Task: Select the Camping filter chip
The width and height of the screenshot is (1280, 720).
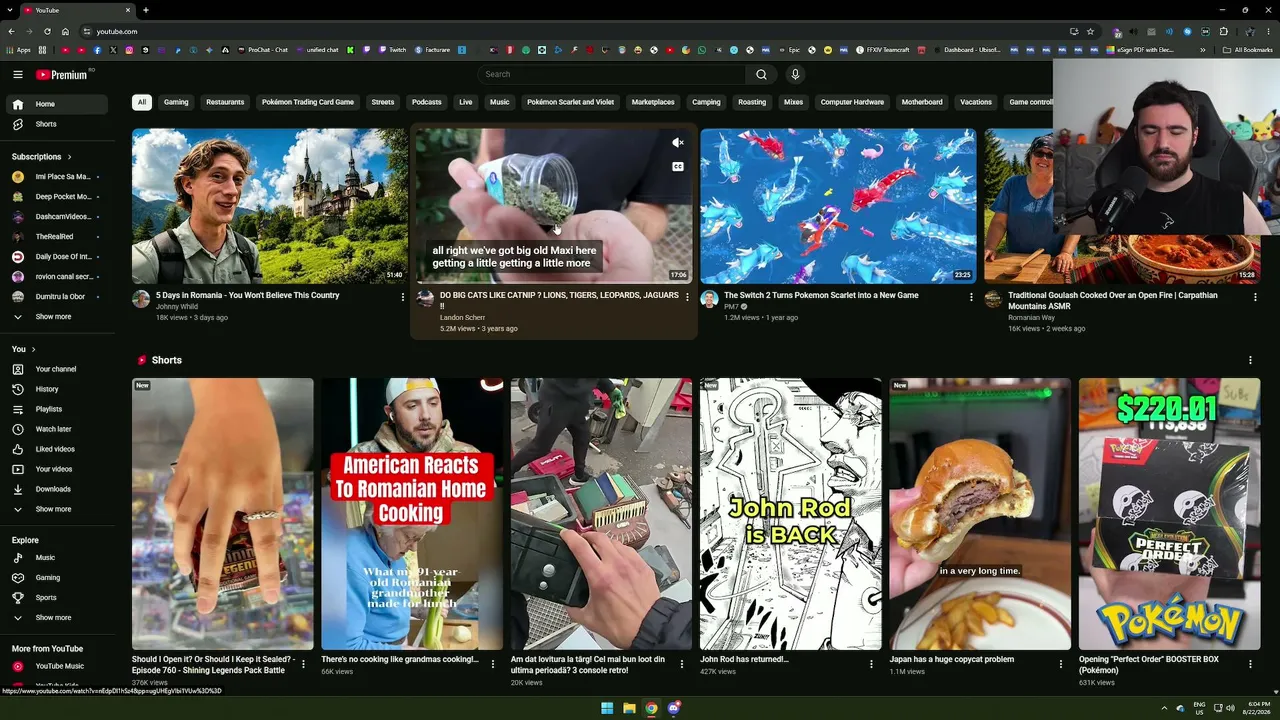Action: point(706,102)
